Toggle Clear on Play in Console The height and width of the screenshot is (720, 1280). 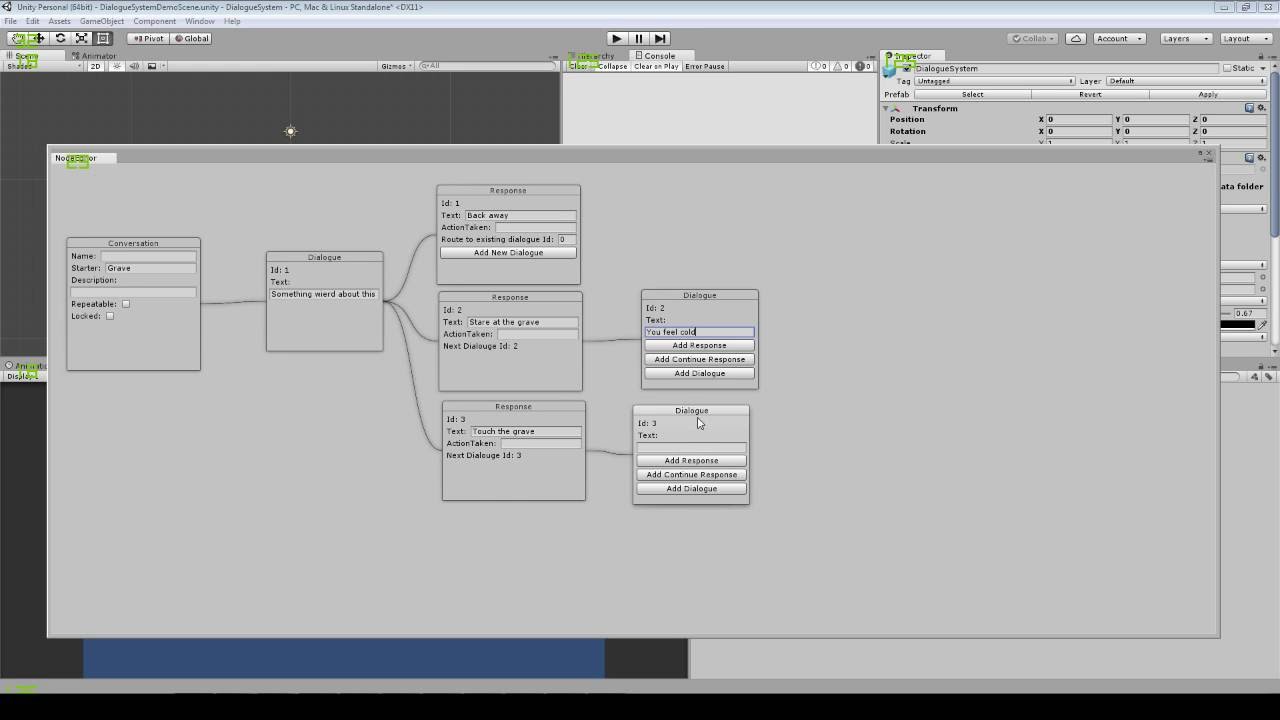(x=656, y=66)
